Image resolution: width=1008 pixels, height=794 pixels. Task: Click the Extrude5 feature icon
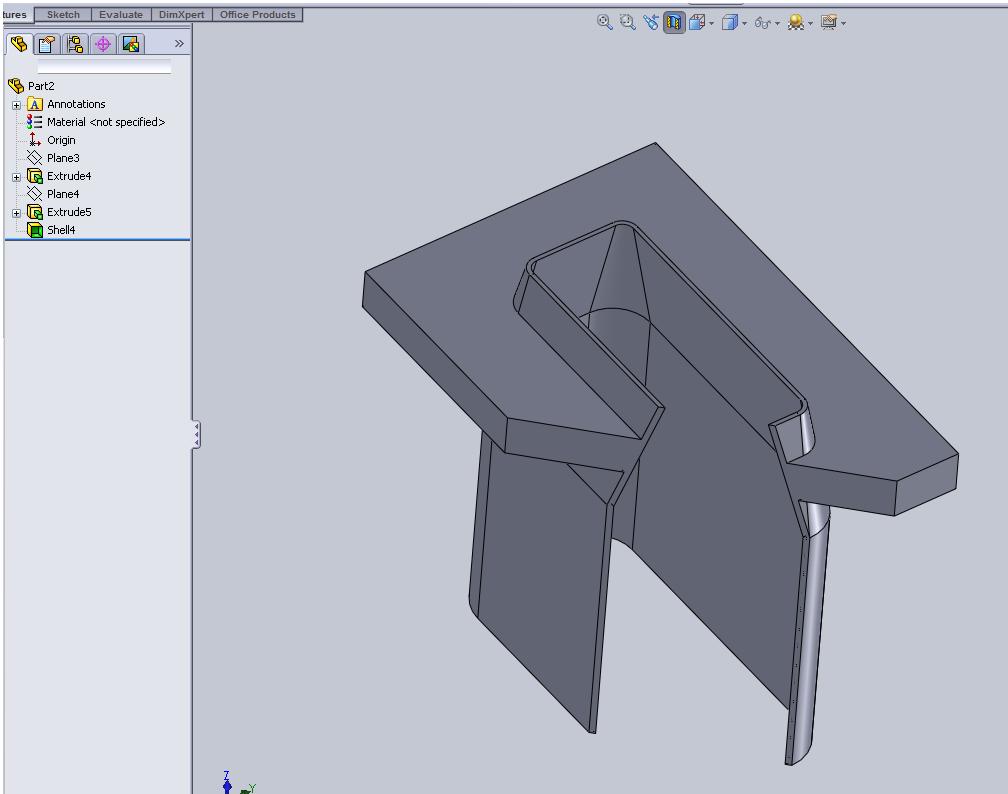[35, 212]
